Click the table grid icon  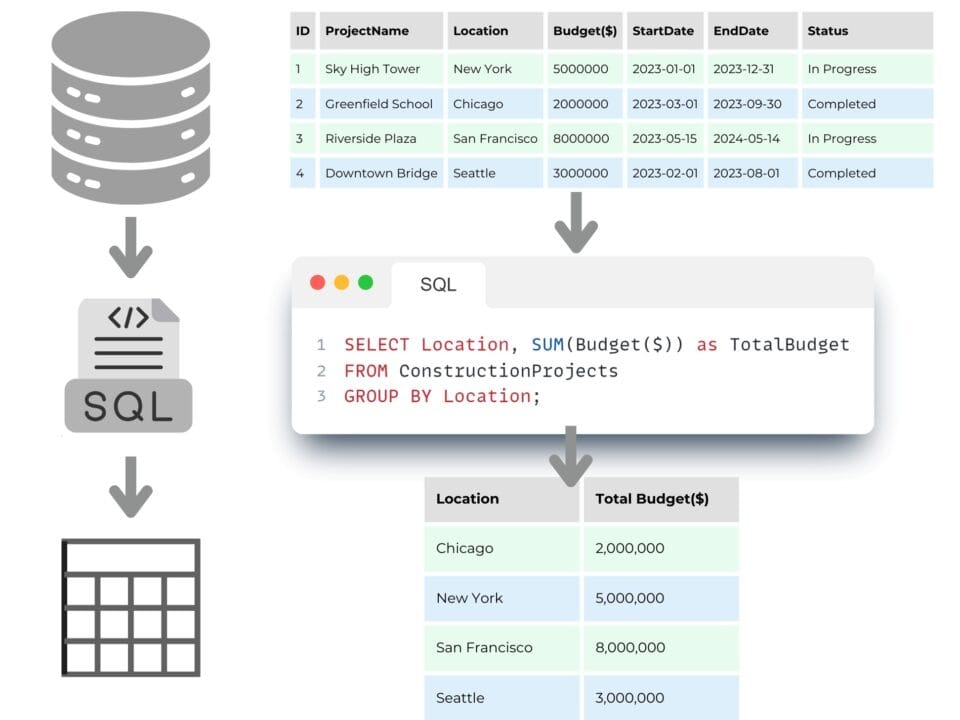130,607
